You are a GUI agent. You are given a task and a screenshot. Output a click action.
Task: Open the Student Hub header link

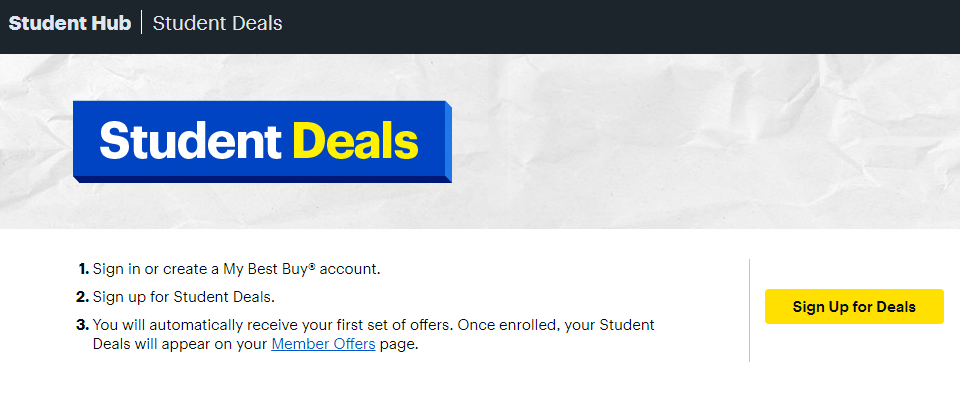(x=70, y=23)
